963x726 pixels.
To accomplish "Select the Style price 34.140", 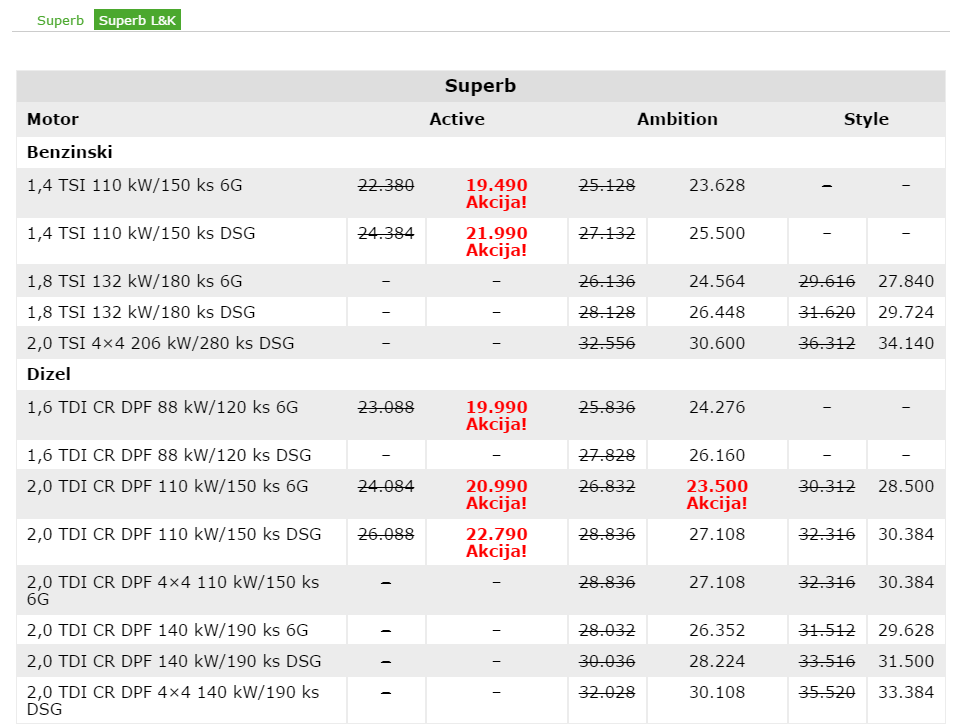I will [x=906, y=343].
